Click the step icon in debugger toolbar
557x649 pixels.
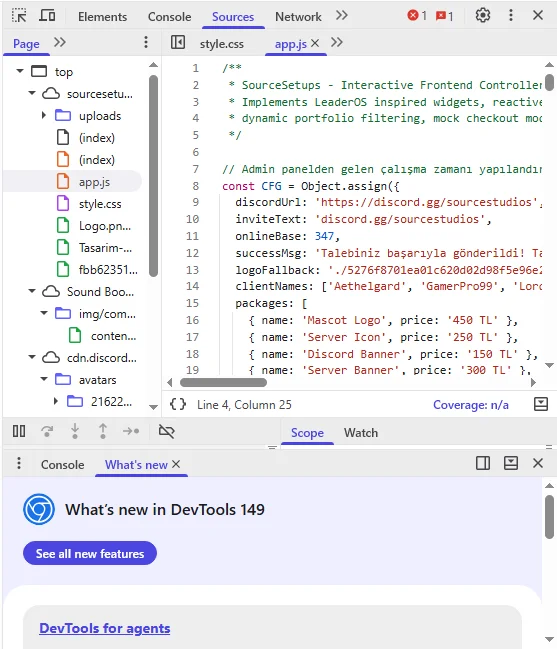click(131, 431)
